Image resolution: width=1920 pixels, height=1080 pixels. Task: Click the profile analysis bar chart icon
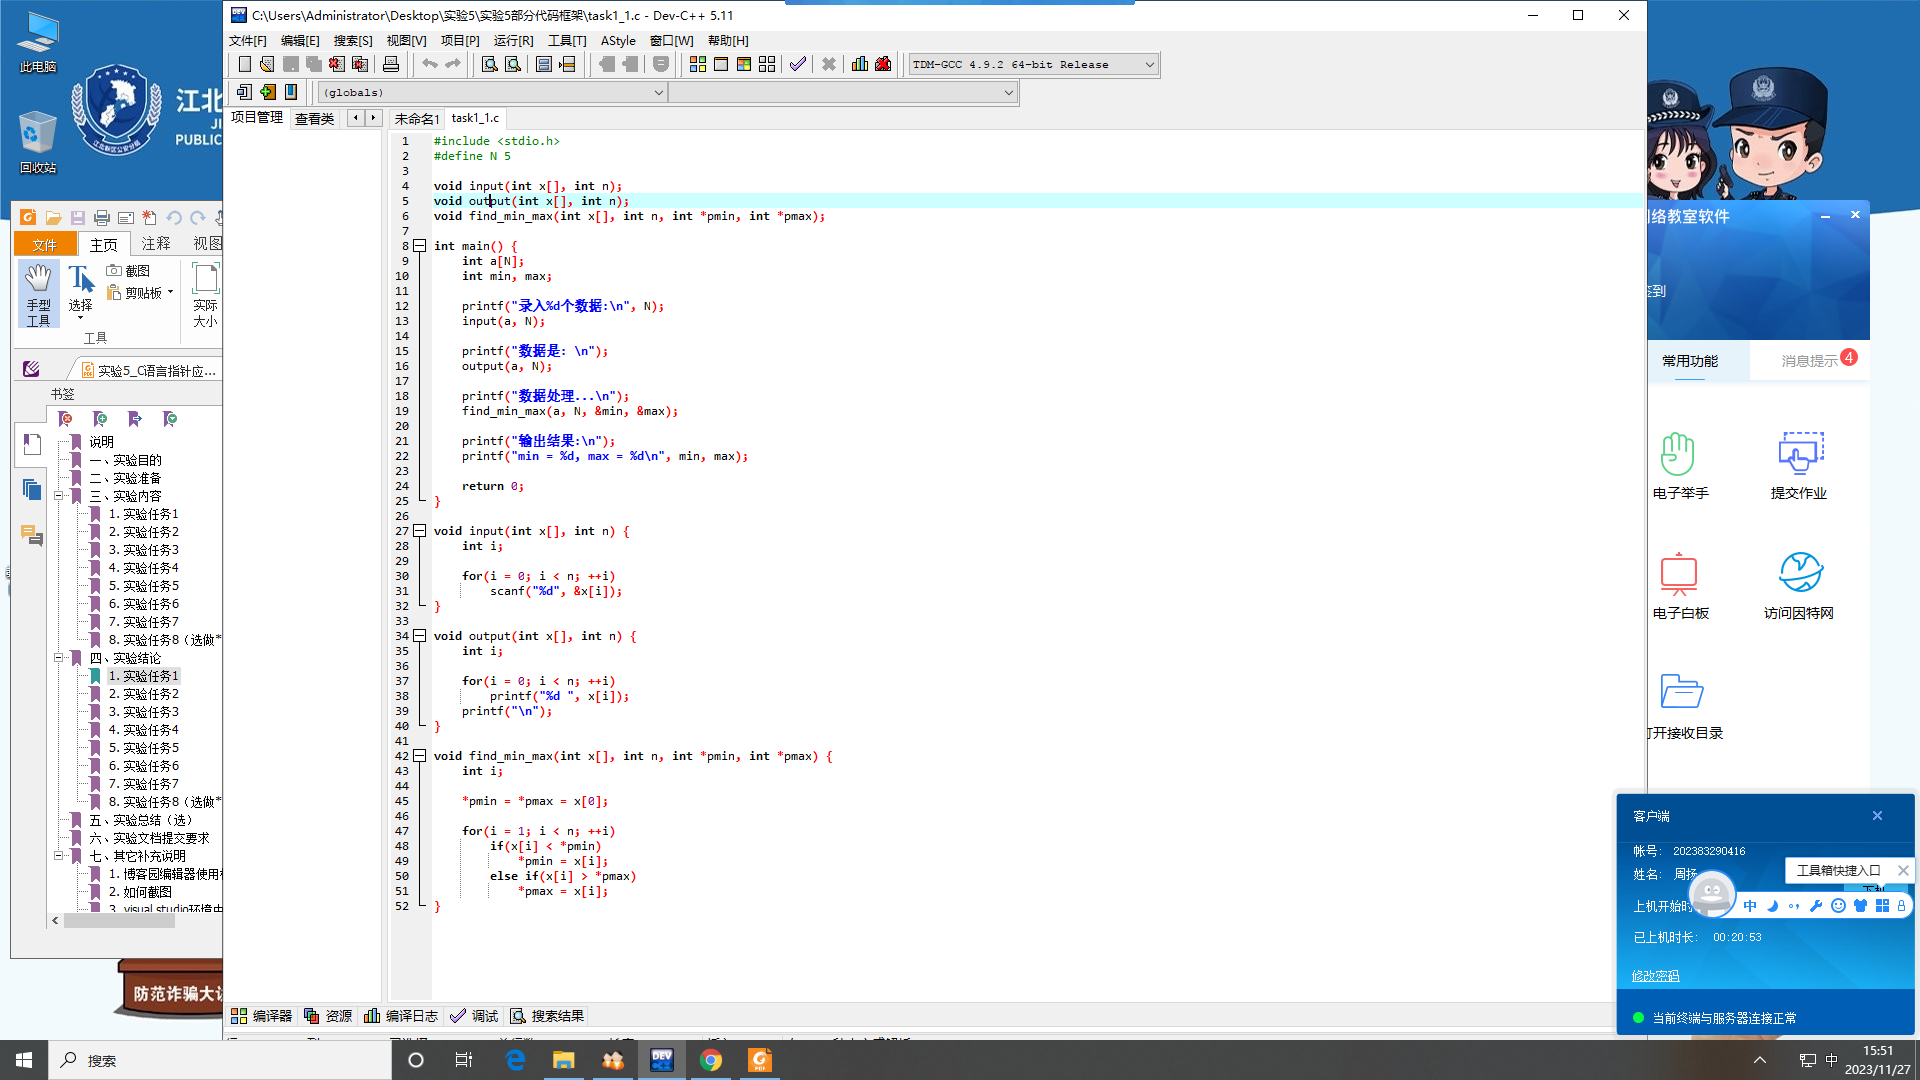(860, 64)
